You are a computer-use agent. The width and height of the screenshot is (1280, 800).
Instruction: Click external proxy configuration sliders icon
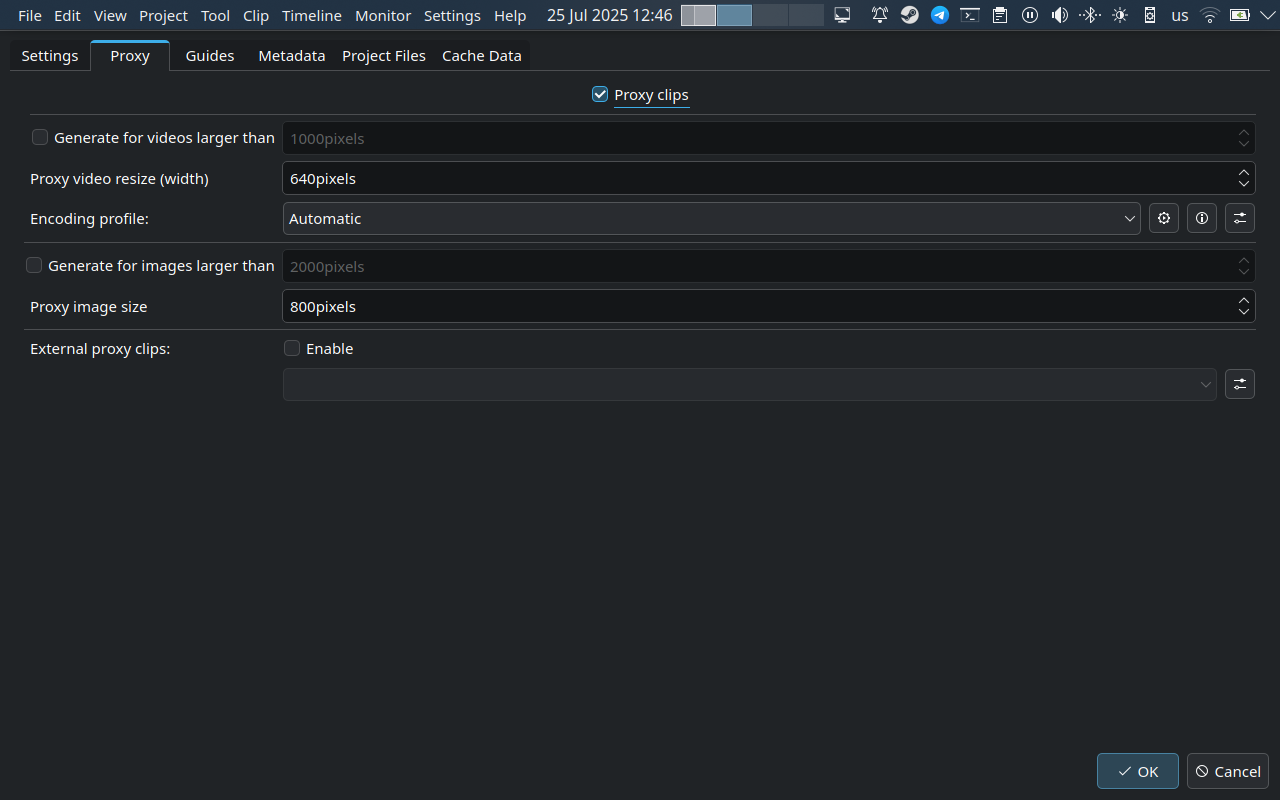tap(1240, 384)
